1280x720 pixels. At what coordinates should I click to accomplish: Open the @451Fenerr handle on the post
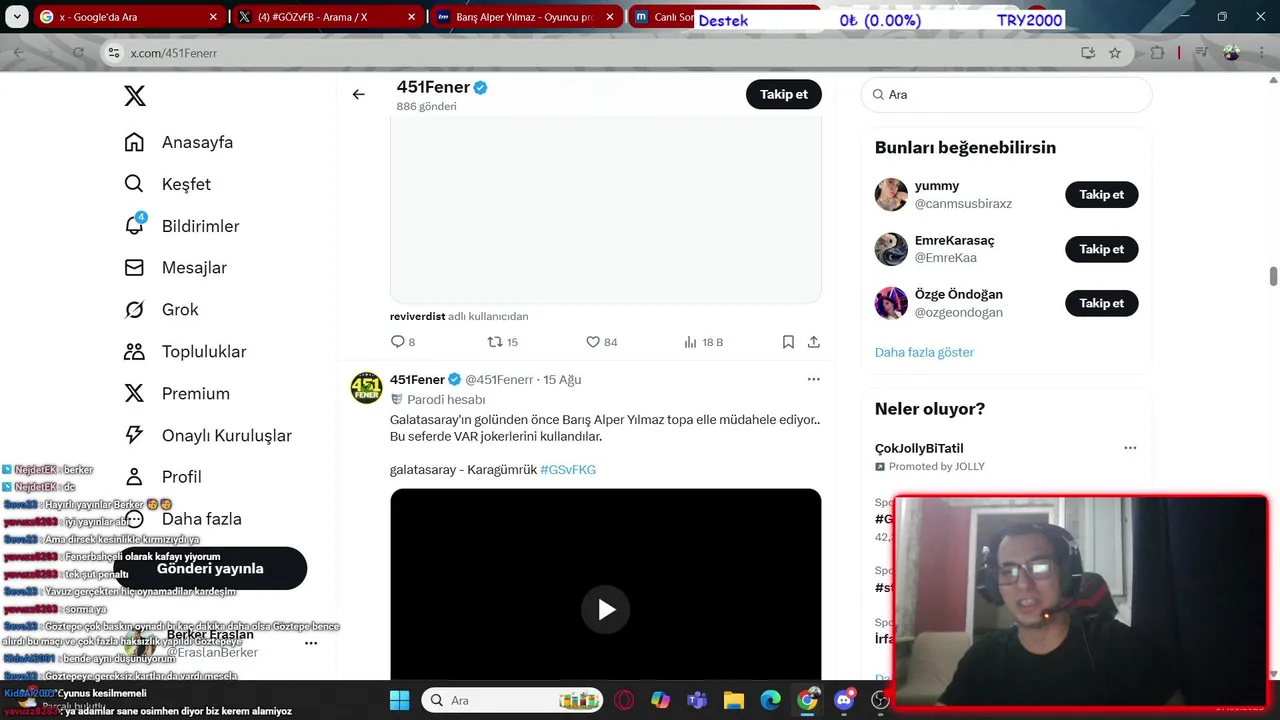click(499, 379)
